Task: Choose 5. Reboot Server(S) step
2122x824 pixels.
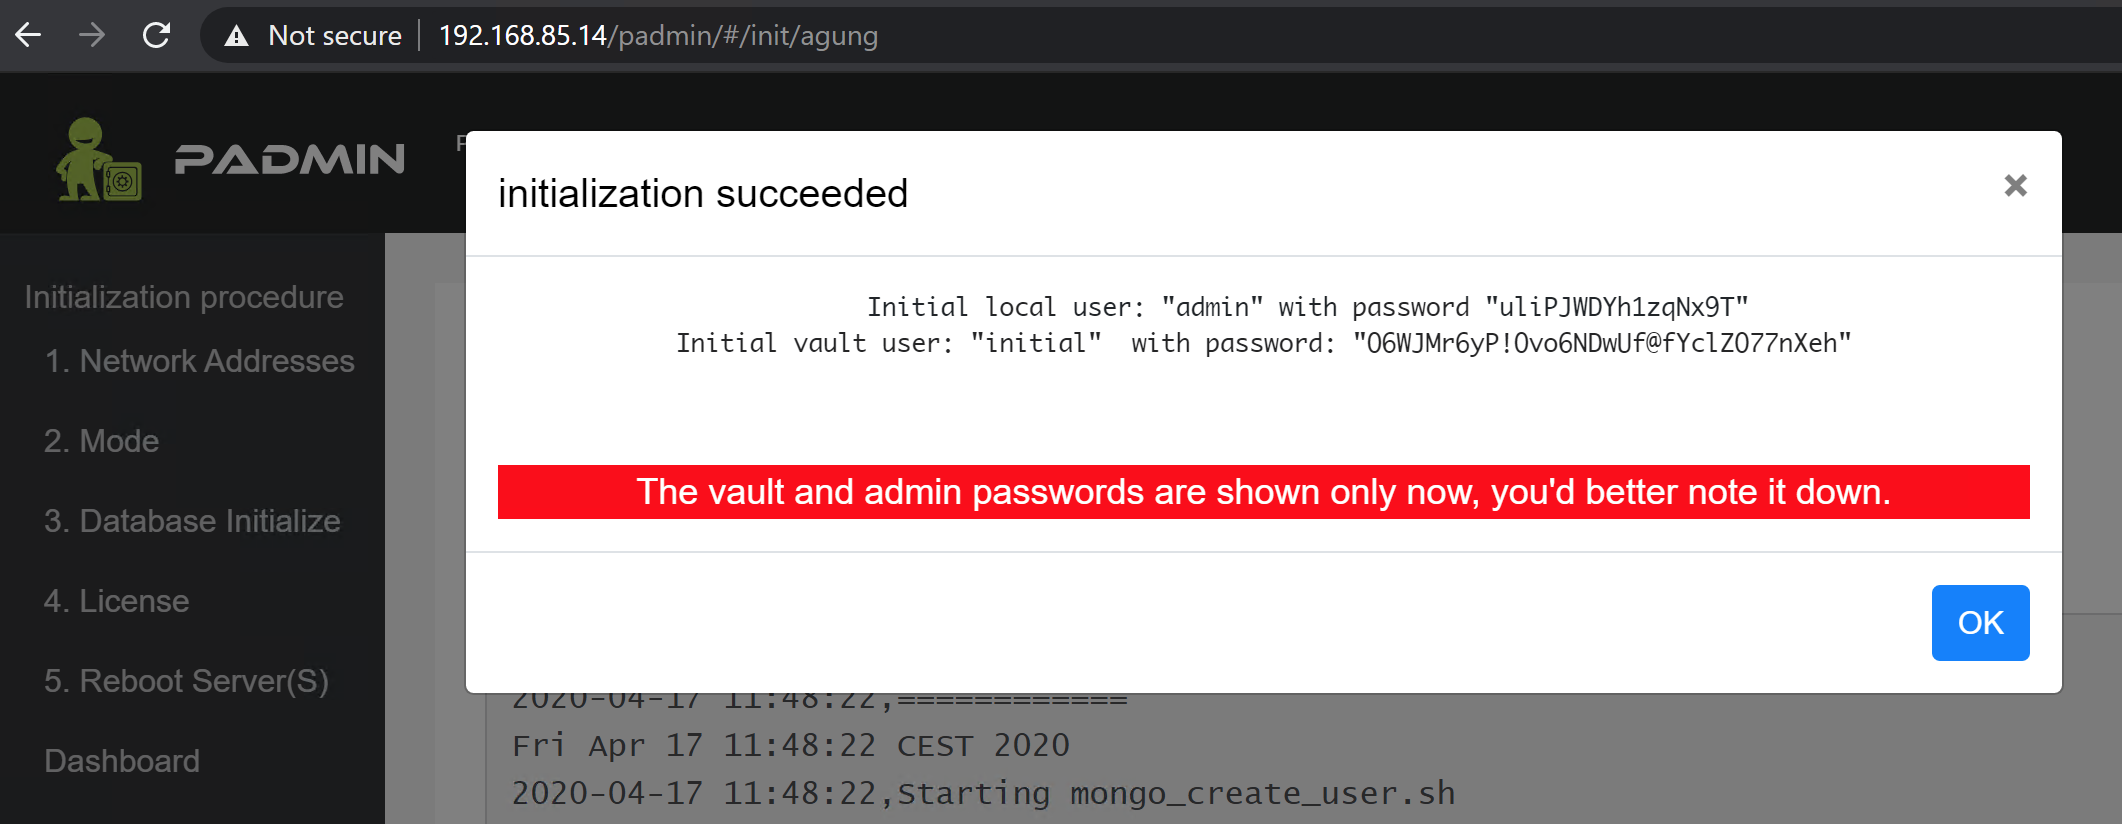Action: pos(186,681)
